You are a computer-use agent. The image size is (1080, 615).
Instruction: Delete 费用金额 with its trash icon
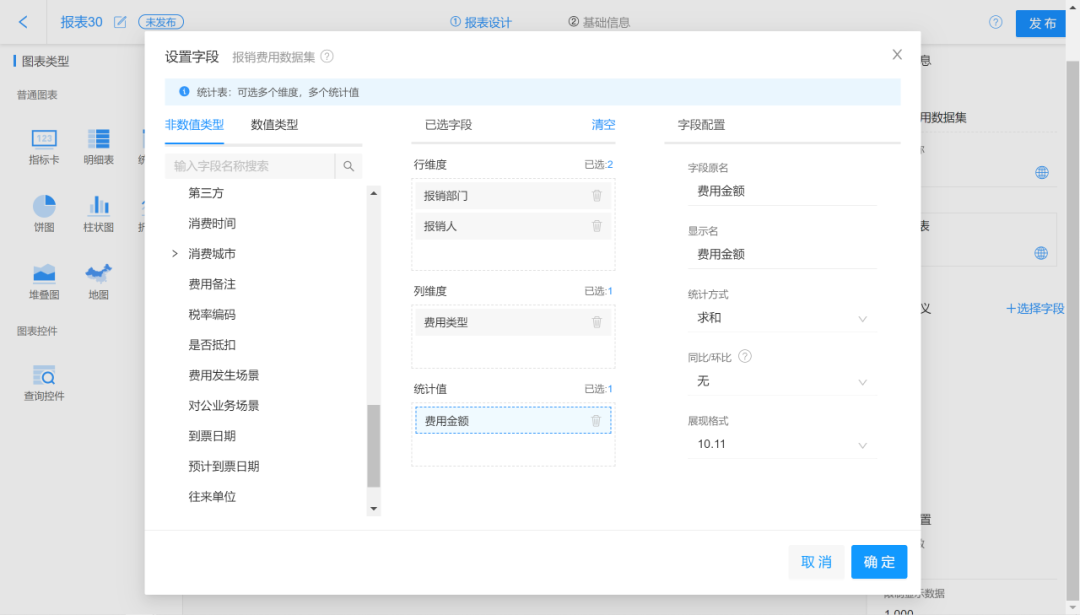[x=596, y=421]
